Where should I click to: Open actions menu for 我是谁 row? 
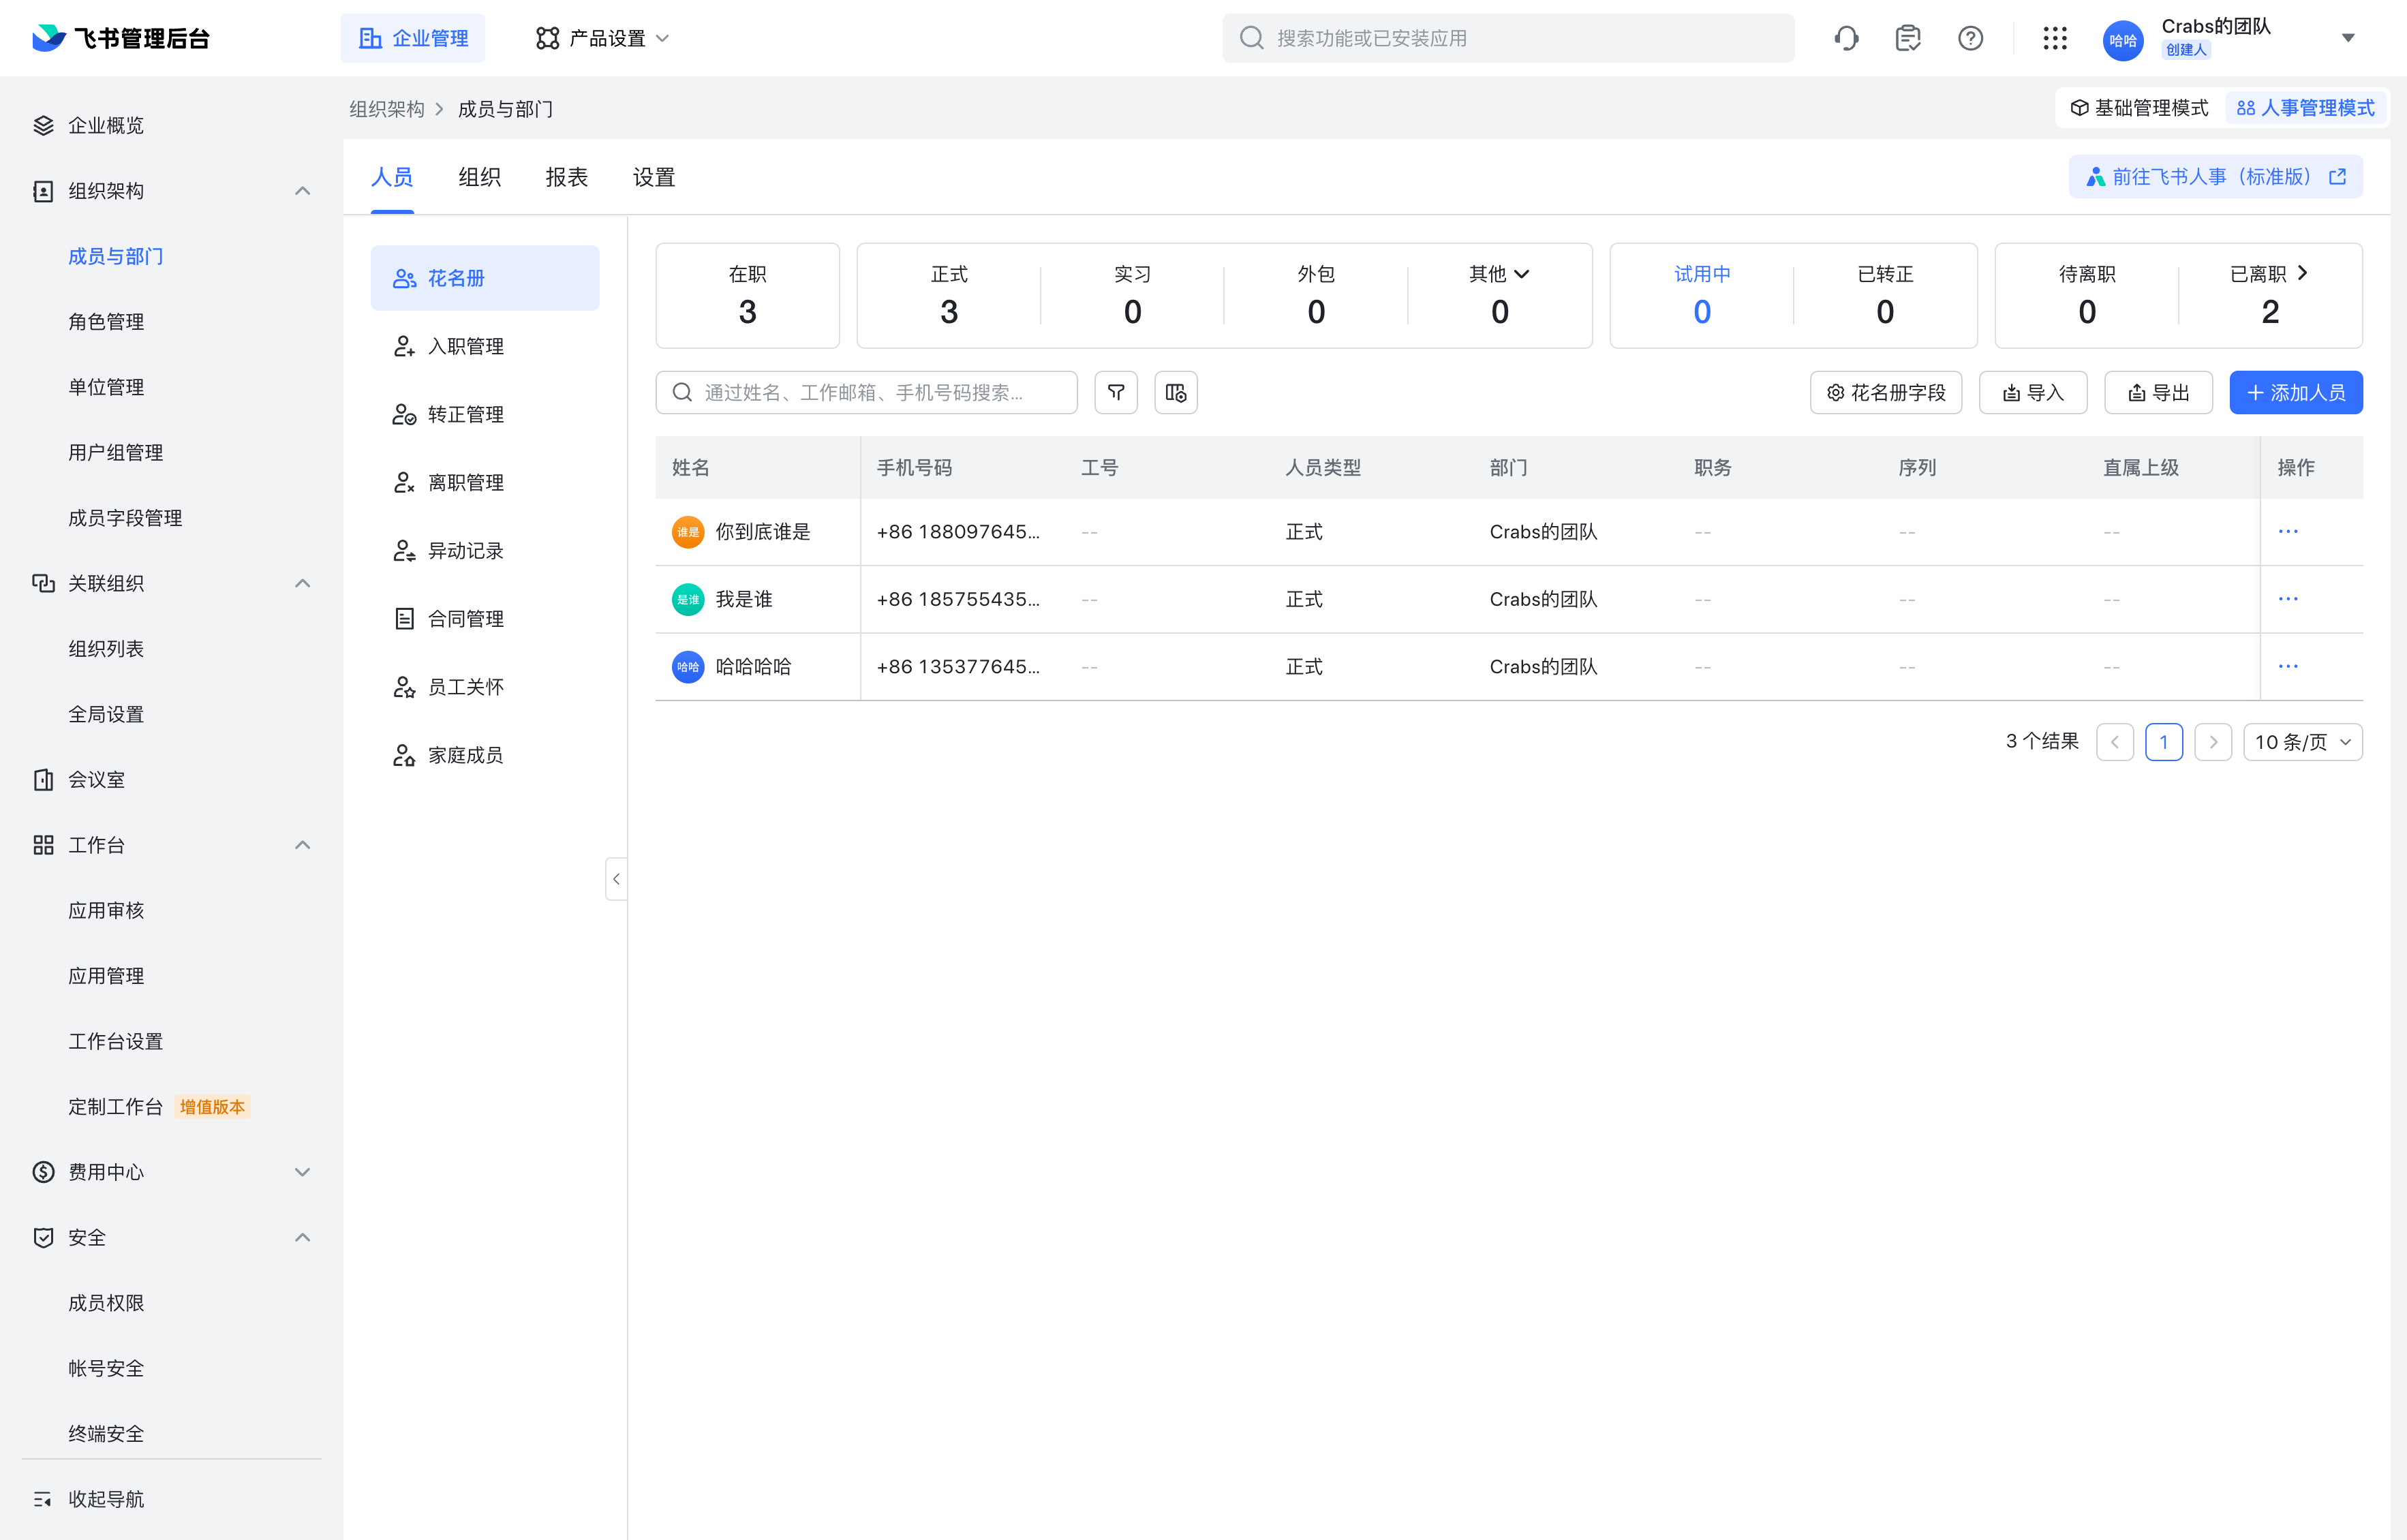(2287, 599)
